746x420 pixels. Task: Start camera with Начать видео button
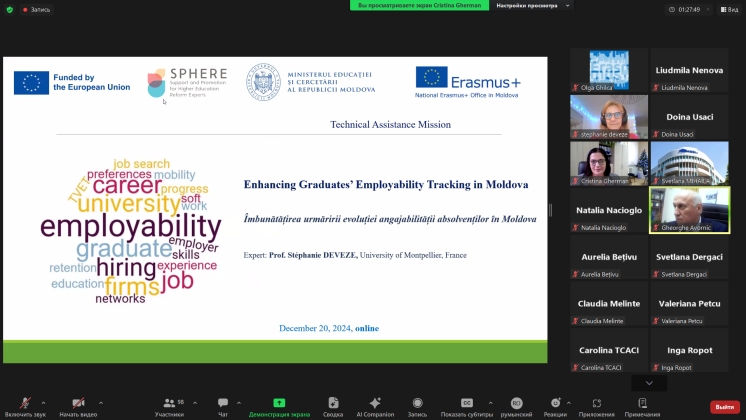(x=78, y=403)
